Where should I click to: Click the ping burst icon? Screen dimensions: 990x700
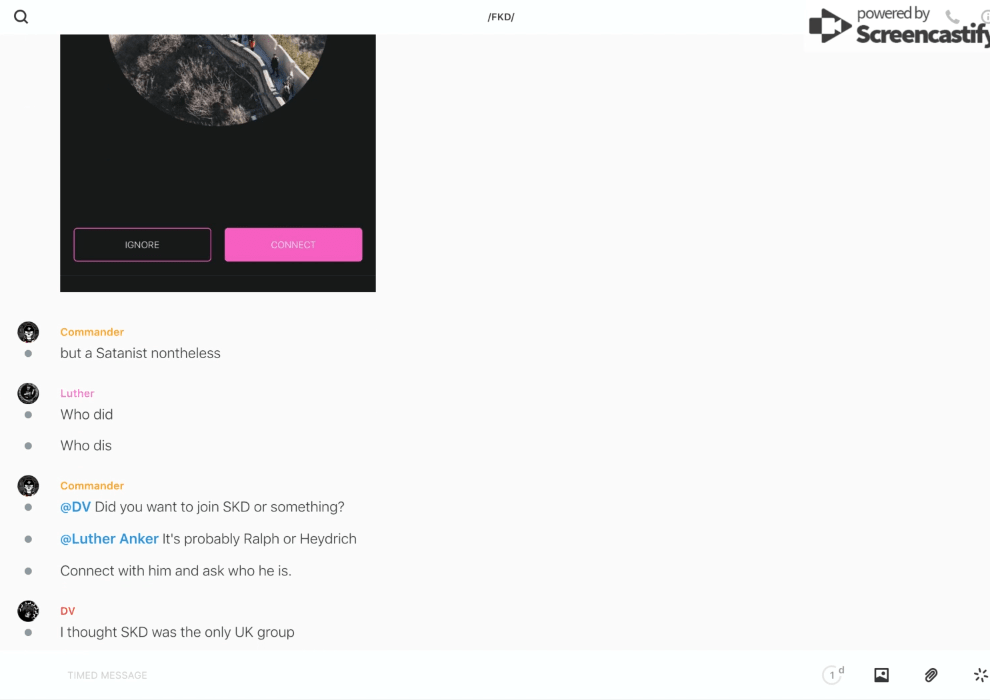(x=981, y=675)
